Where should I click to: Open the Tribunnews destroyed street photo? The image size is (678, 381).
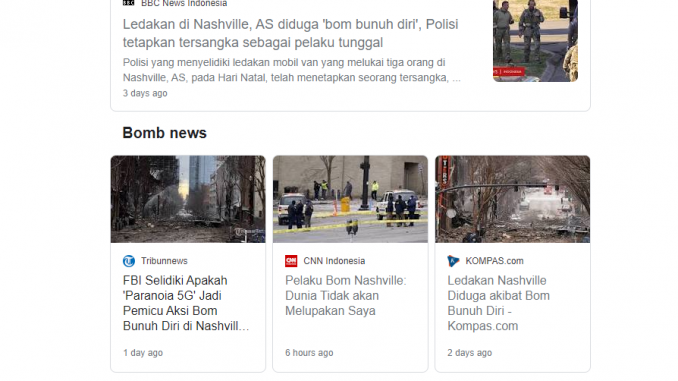coord(188,199)
